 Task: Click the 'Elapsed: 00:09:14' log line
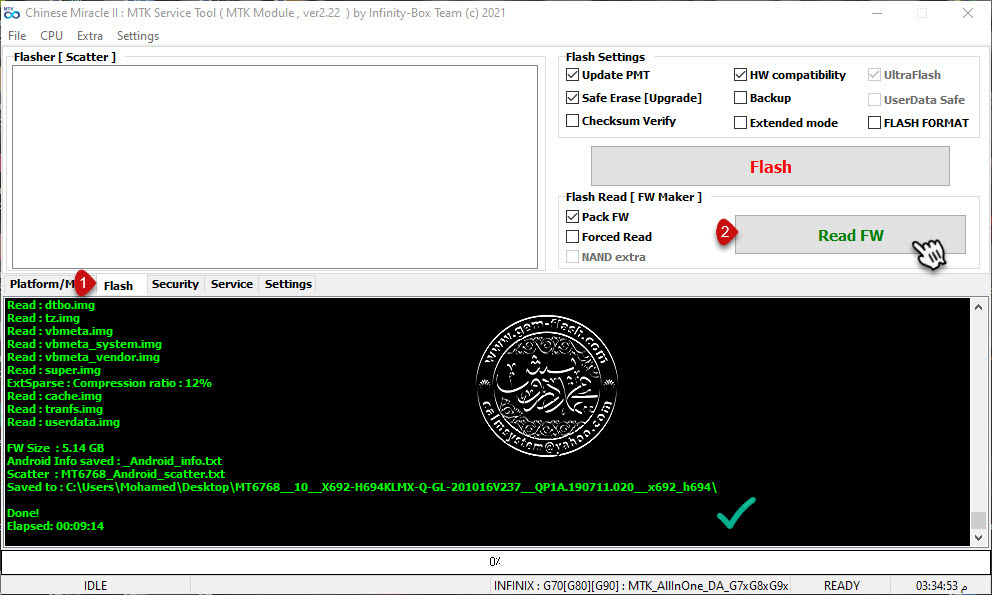pyautogui.click(x=55, y=526)
